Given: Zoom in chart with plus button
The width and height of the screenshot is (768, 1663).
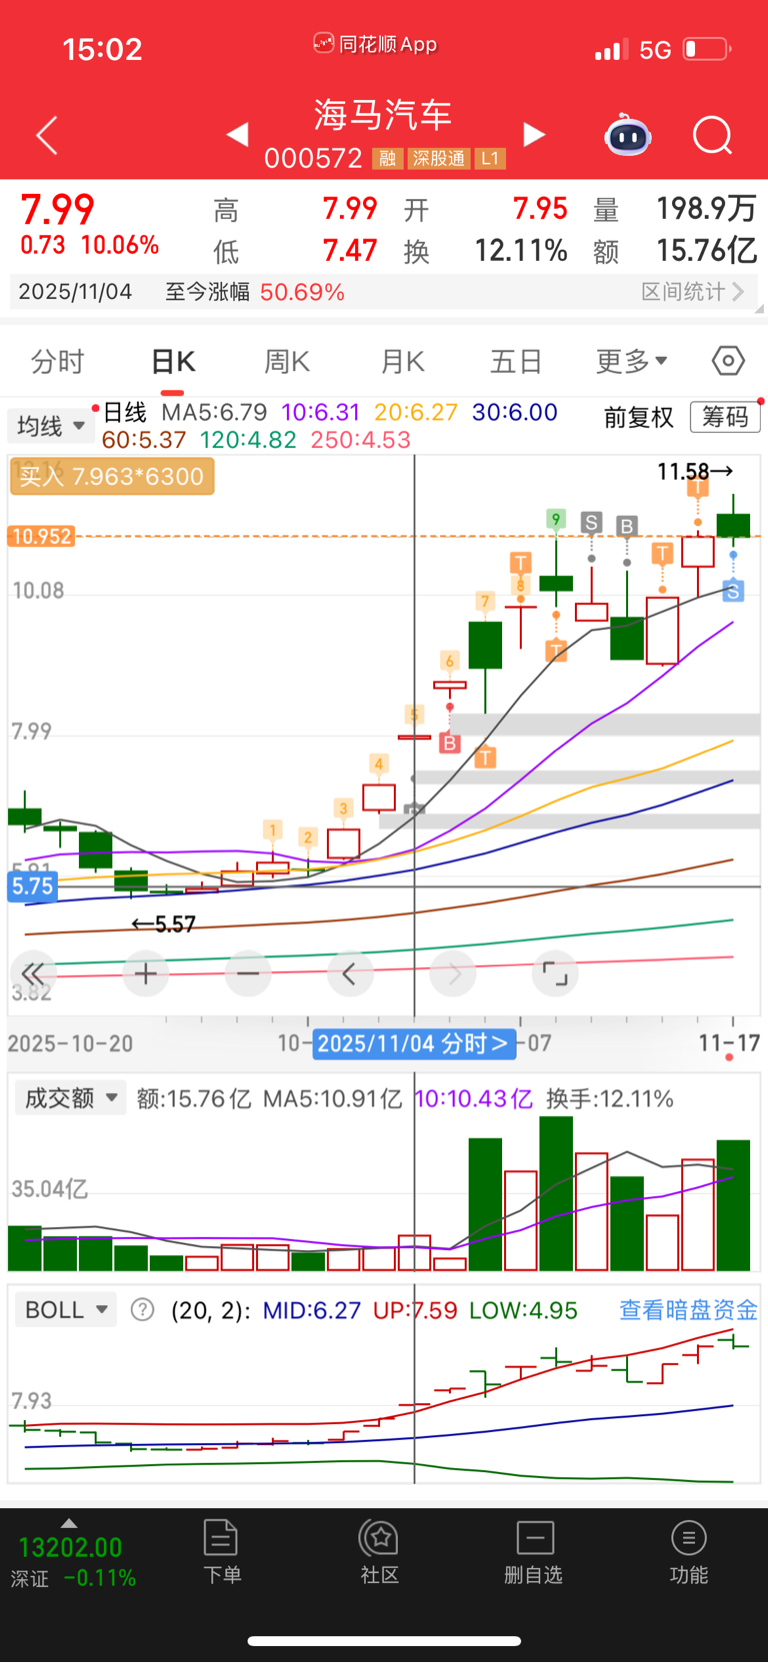Looking at the screenshot, I should pos(145,973).
